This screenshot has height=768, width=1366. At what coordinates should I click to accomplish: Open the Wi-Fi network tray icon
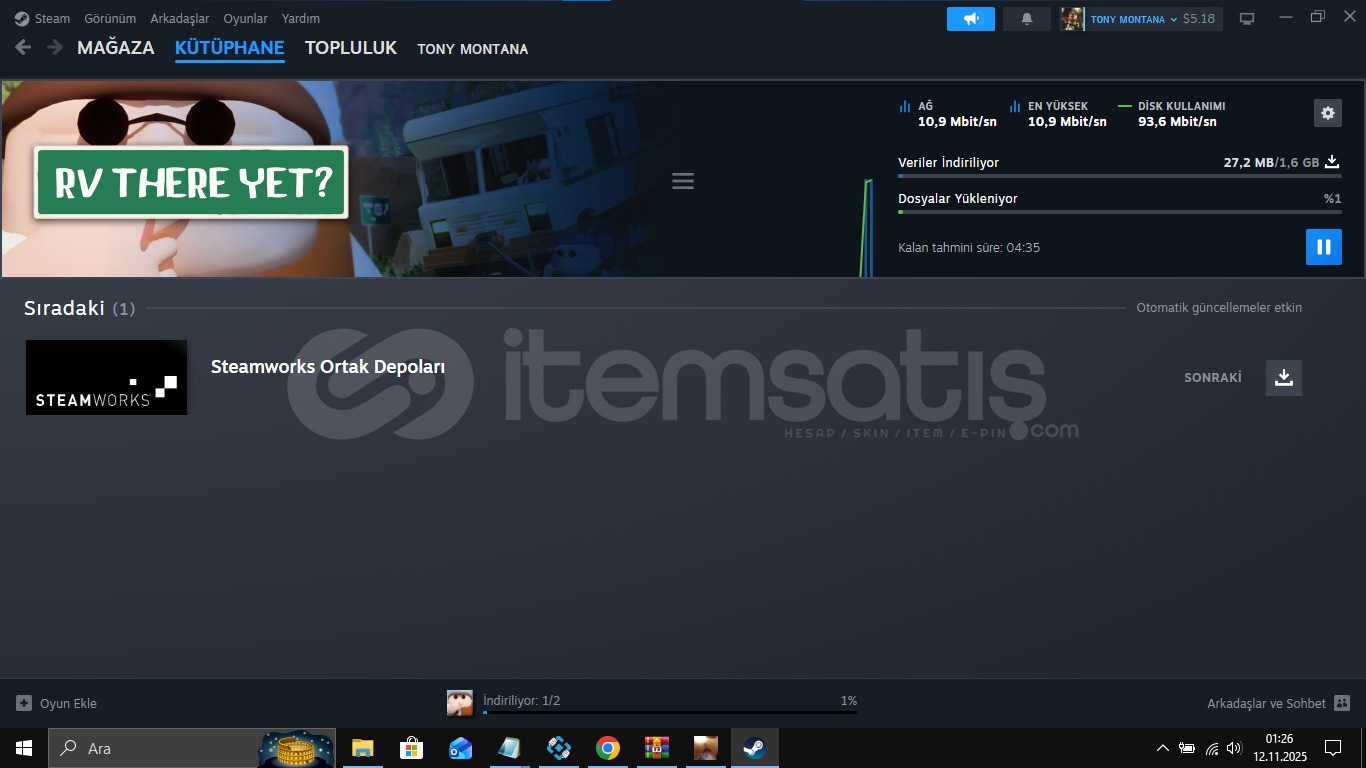[x=1212, y=748]
